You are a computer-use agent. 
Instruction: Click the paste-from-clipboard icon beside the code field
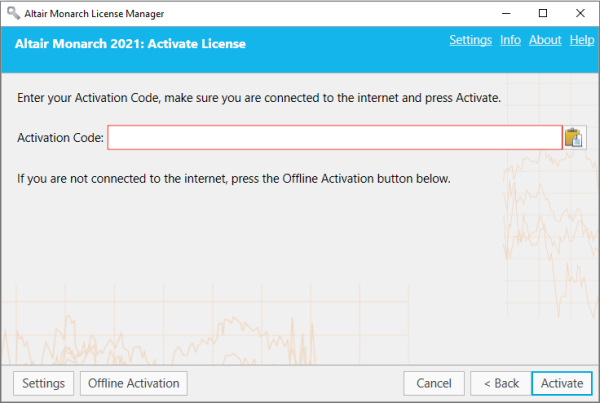(x=574, y=138)
